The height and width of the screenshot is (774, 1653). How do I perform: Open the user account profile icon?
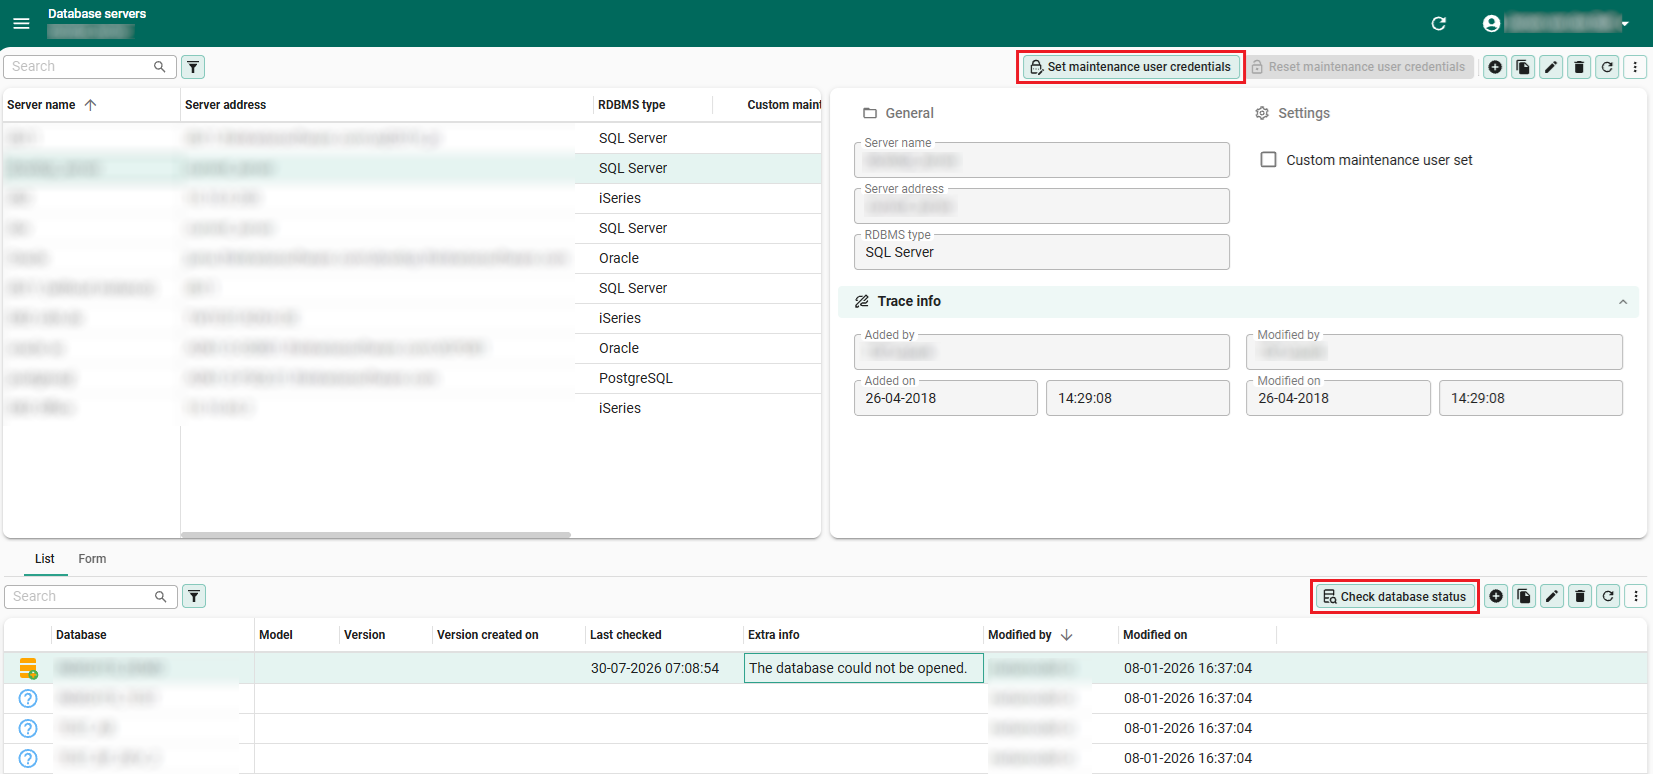(1491, 23)
